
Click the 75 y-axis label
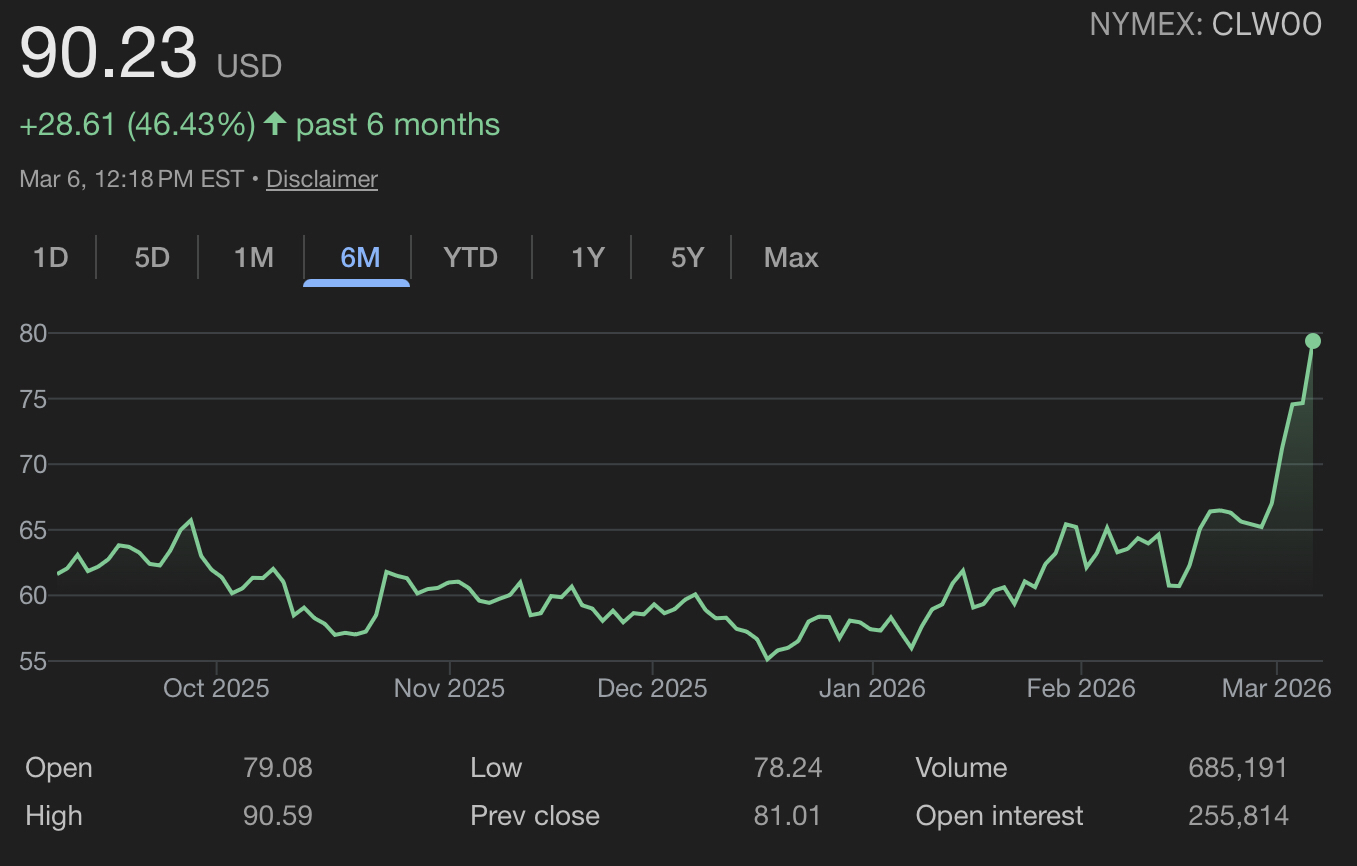33,399
